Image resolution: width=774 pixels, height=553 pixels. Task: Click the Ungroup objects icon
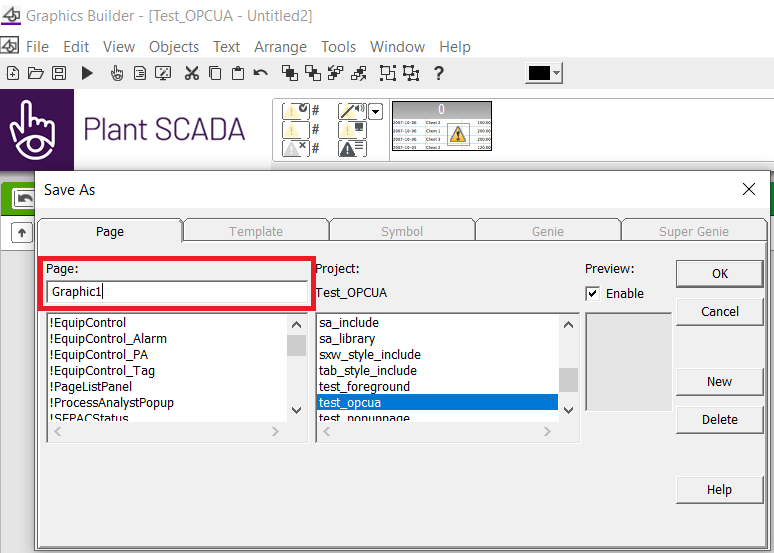411,73
